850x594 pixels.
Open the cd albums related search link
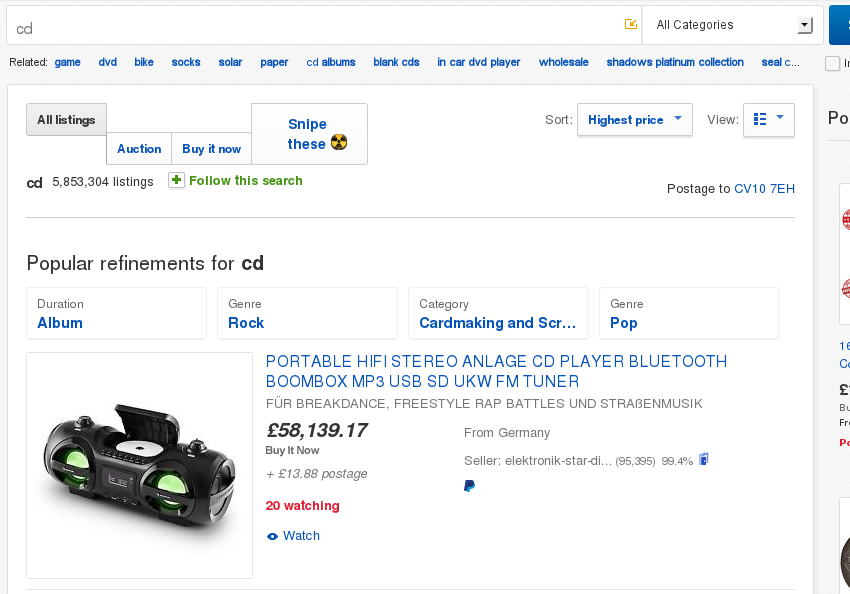[331, 62]
